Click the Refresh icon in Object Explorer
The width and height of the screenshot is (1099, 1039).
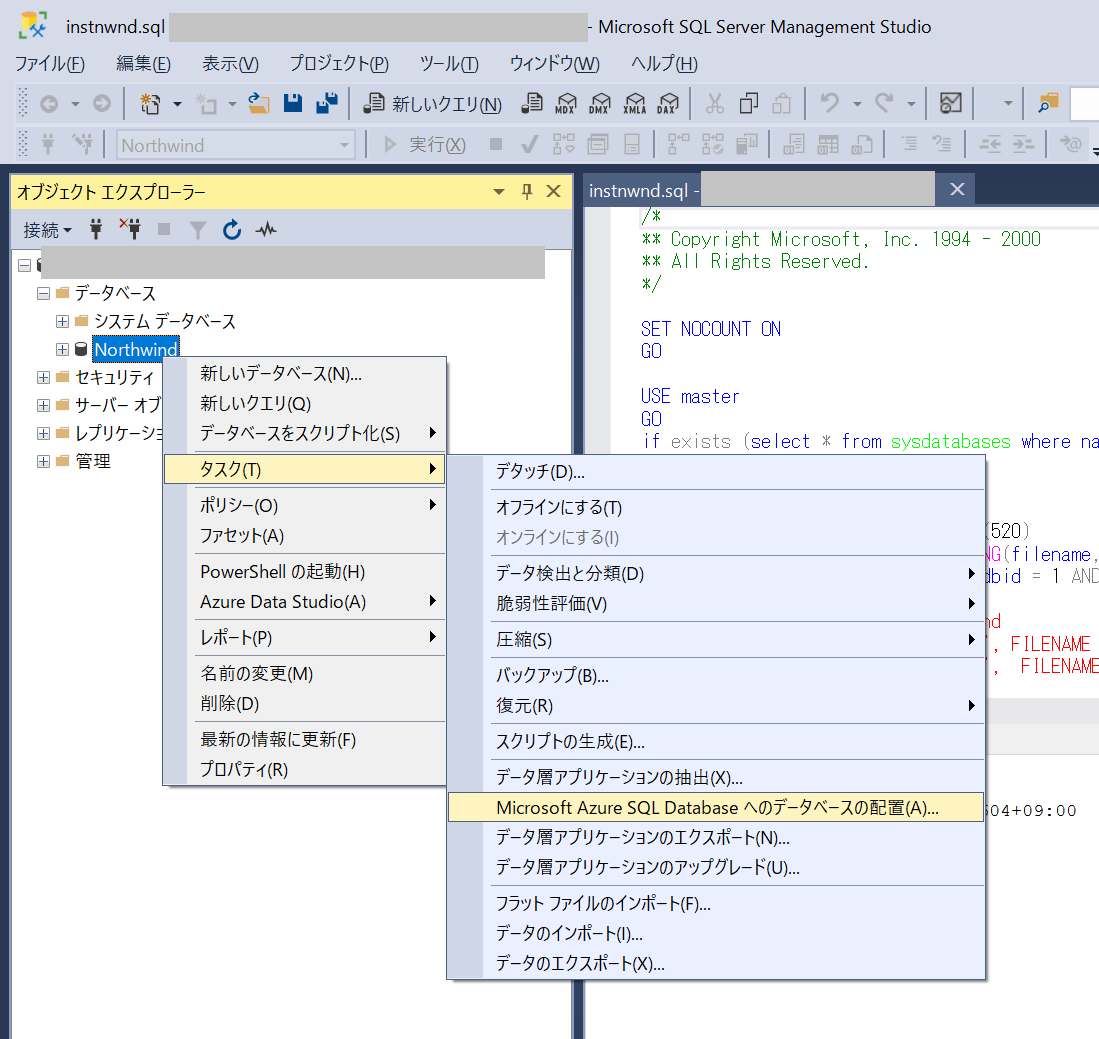(231, 229)
